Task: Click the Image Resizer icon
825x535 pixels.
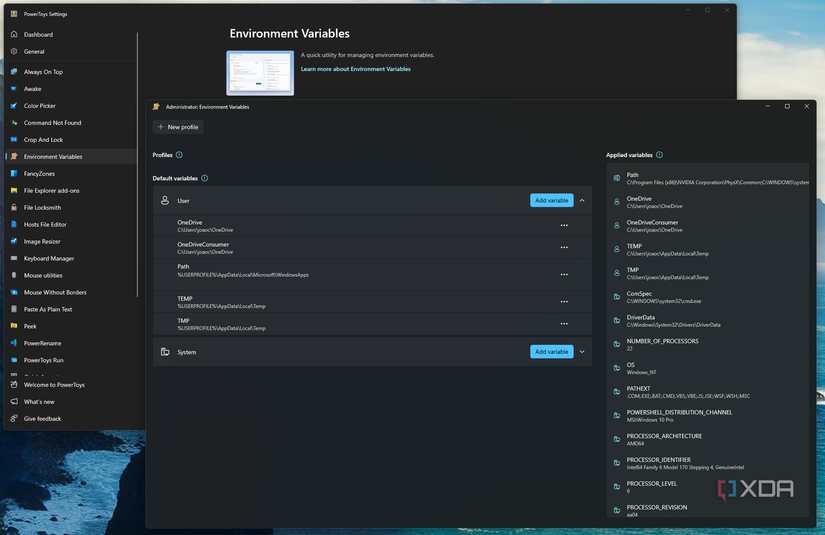Action: 14,241
